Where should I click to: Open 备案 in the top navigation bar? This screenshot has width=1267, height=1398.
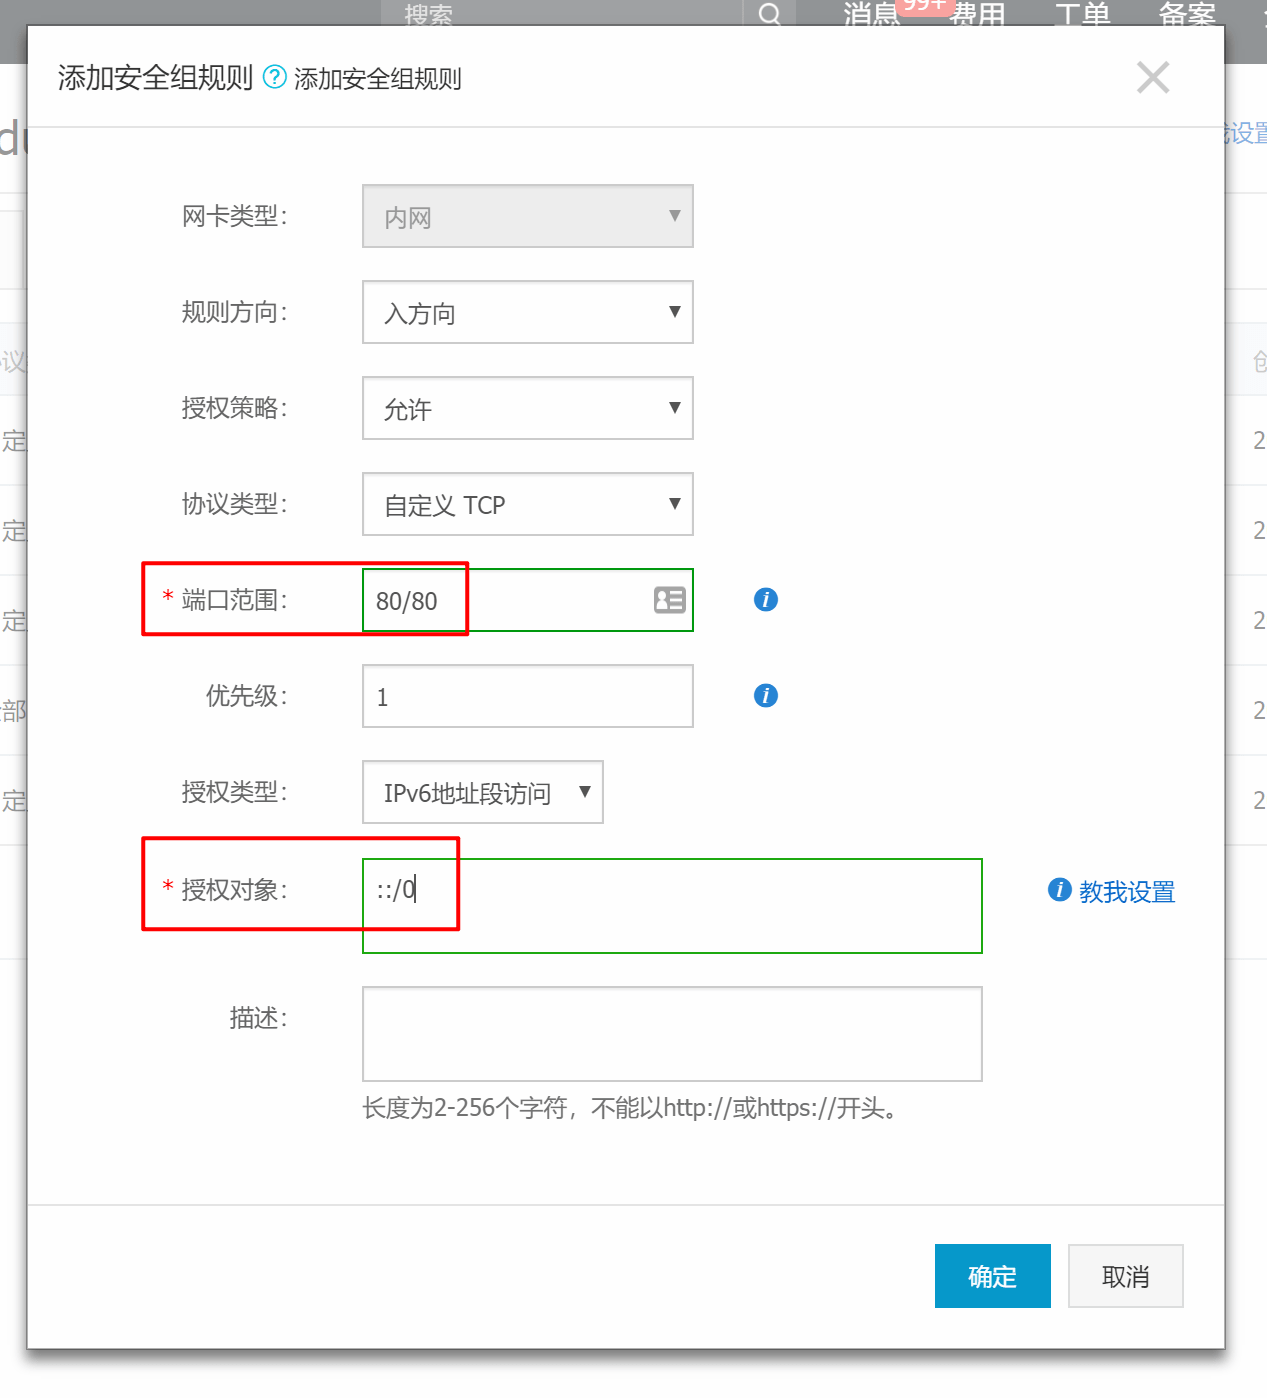pyautogui.click(x=1188, y=14)
